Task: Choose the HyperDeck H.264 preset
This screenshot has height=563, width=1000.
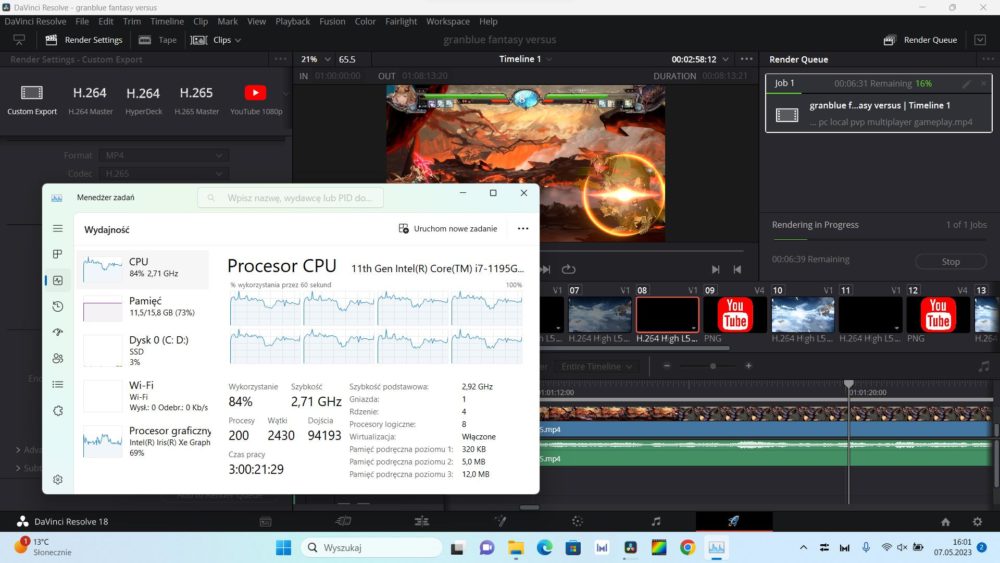Action: pos(143,100)
